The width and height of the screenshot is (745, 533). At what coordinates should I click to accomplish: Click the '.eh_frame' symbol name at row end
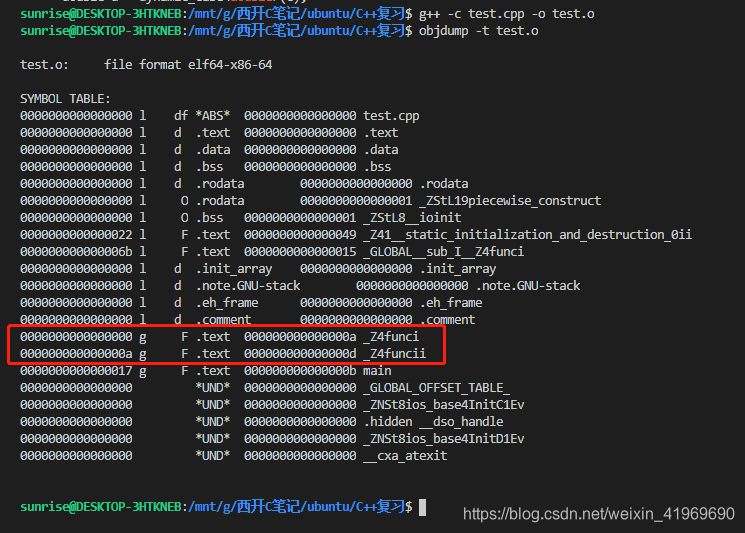451,303
